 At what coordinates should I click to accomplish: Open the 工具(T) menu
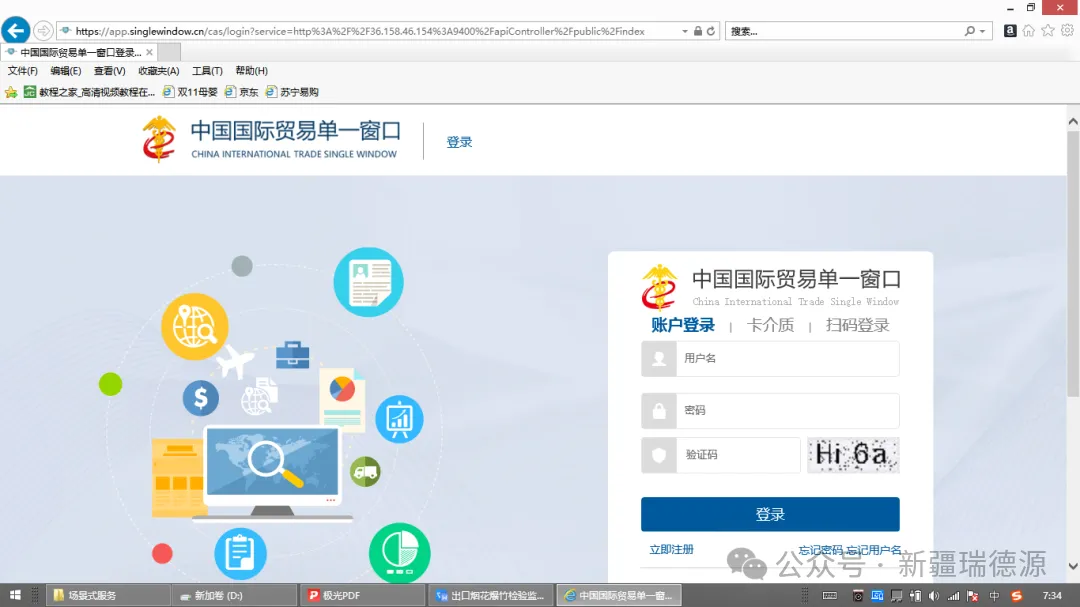(x=207, y=71)
